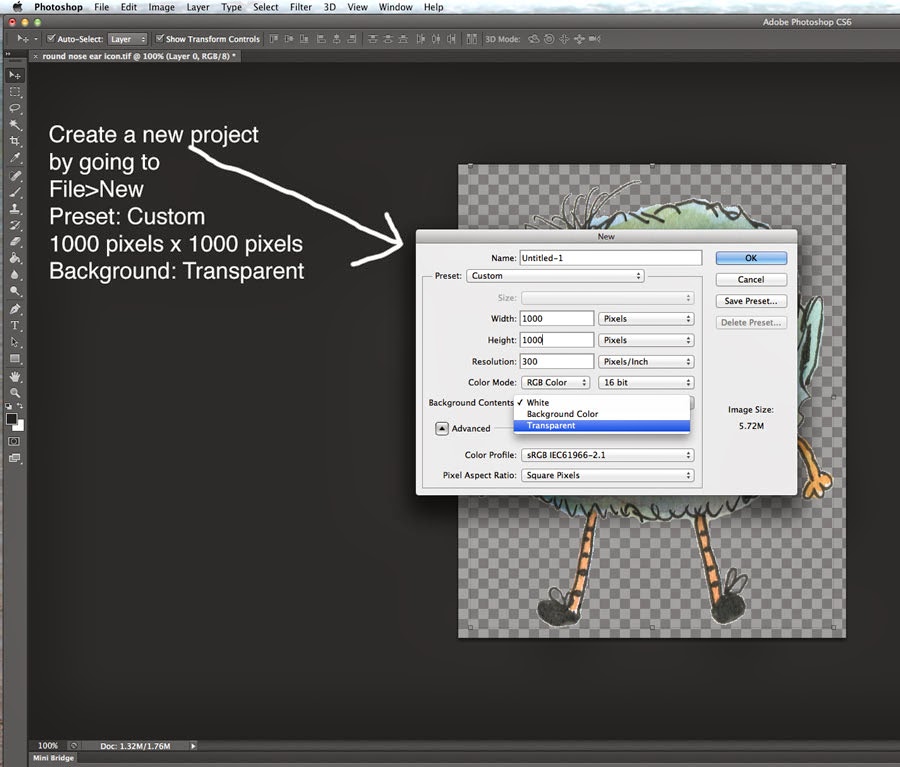
Task: Select the Clone Stamp tool
Action: coord(15,208)
